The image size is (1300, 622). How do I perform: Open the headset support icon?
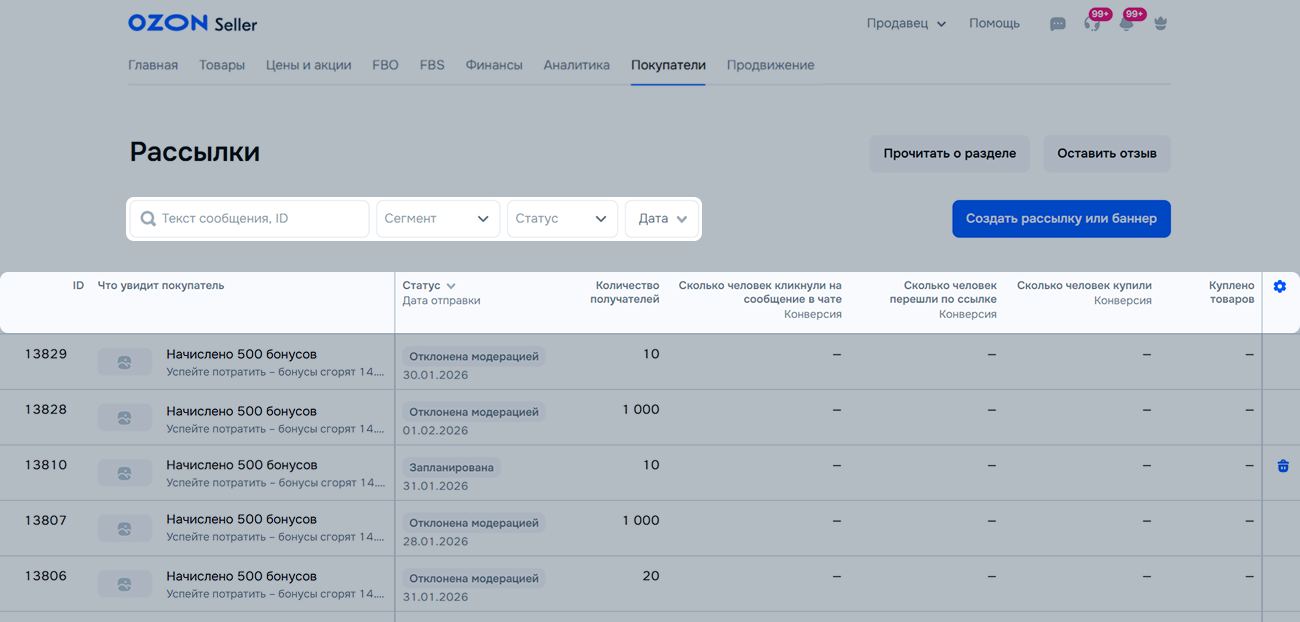(1092, 24)
